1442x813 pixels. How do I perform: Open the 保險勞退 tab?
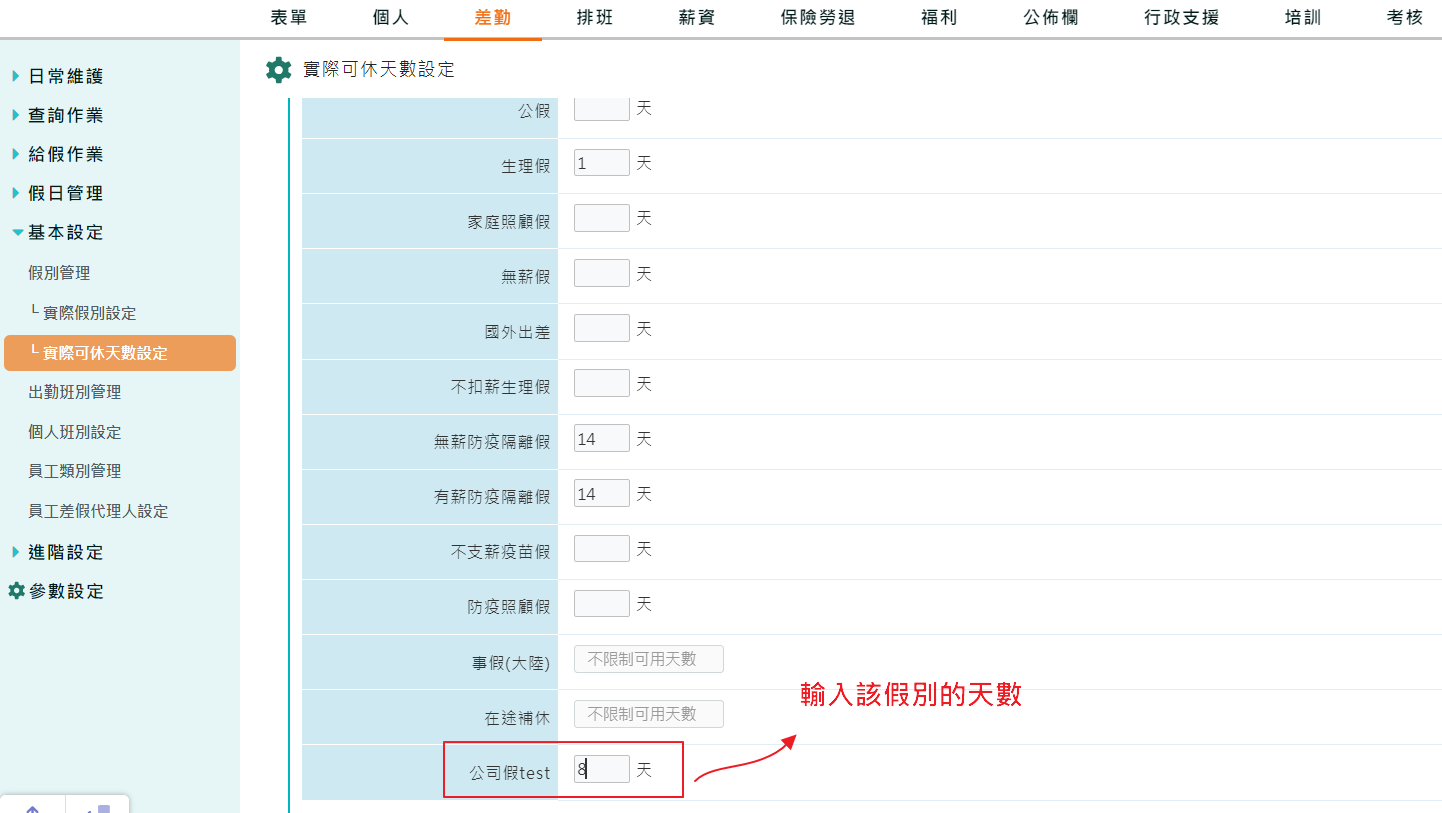817,17
